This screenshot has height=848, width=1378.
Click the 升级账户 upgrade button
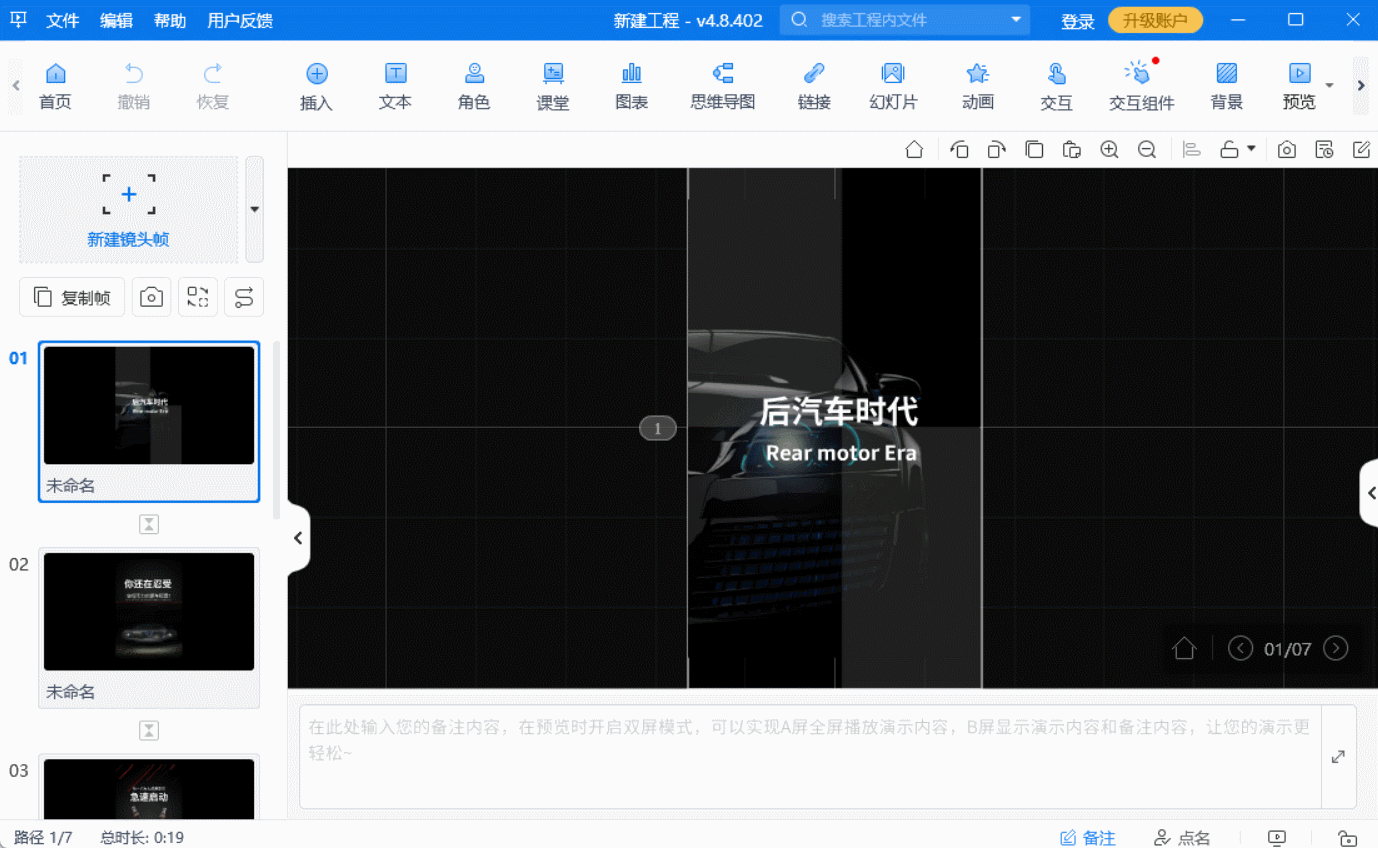point(1155,19)
